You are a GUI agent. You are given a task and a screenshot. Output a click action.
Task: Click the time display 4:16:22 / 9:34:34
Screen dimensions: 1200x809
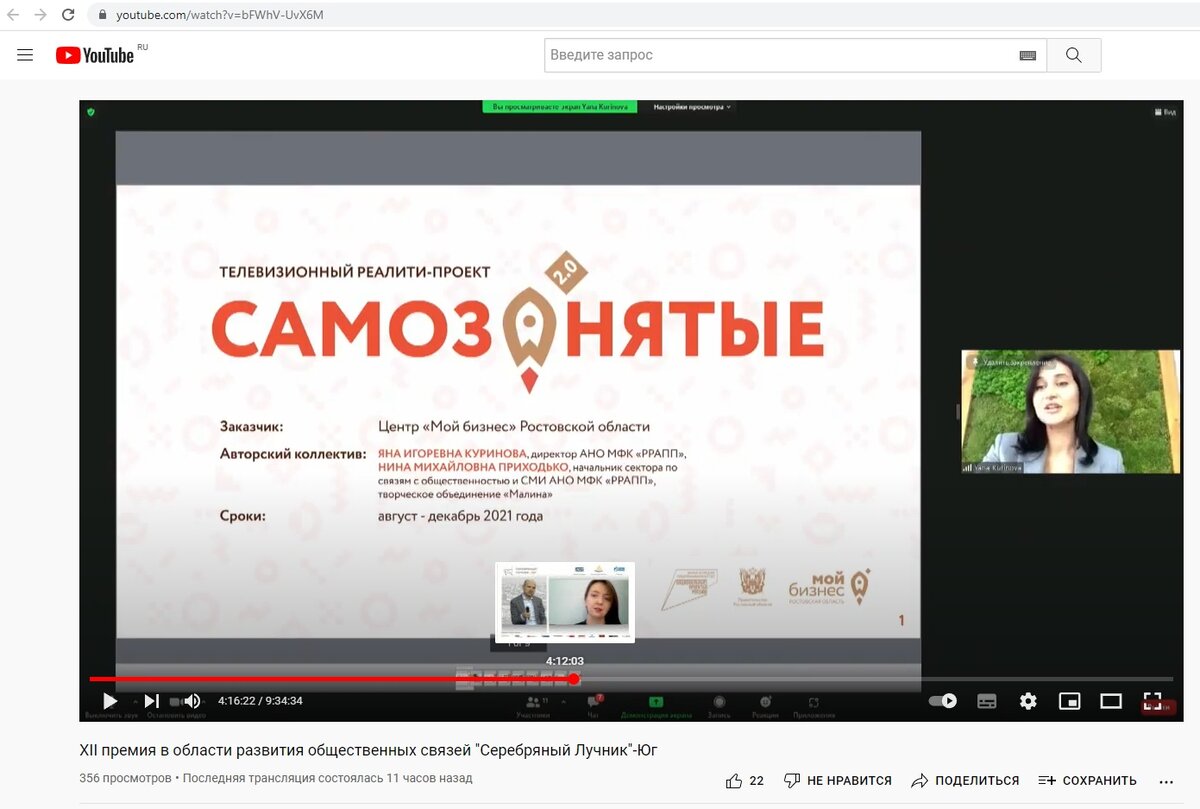260,701
